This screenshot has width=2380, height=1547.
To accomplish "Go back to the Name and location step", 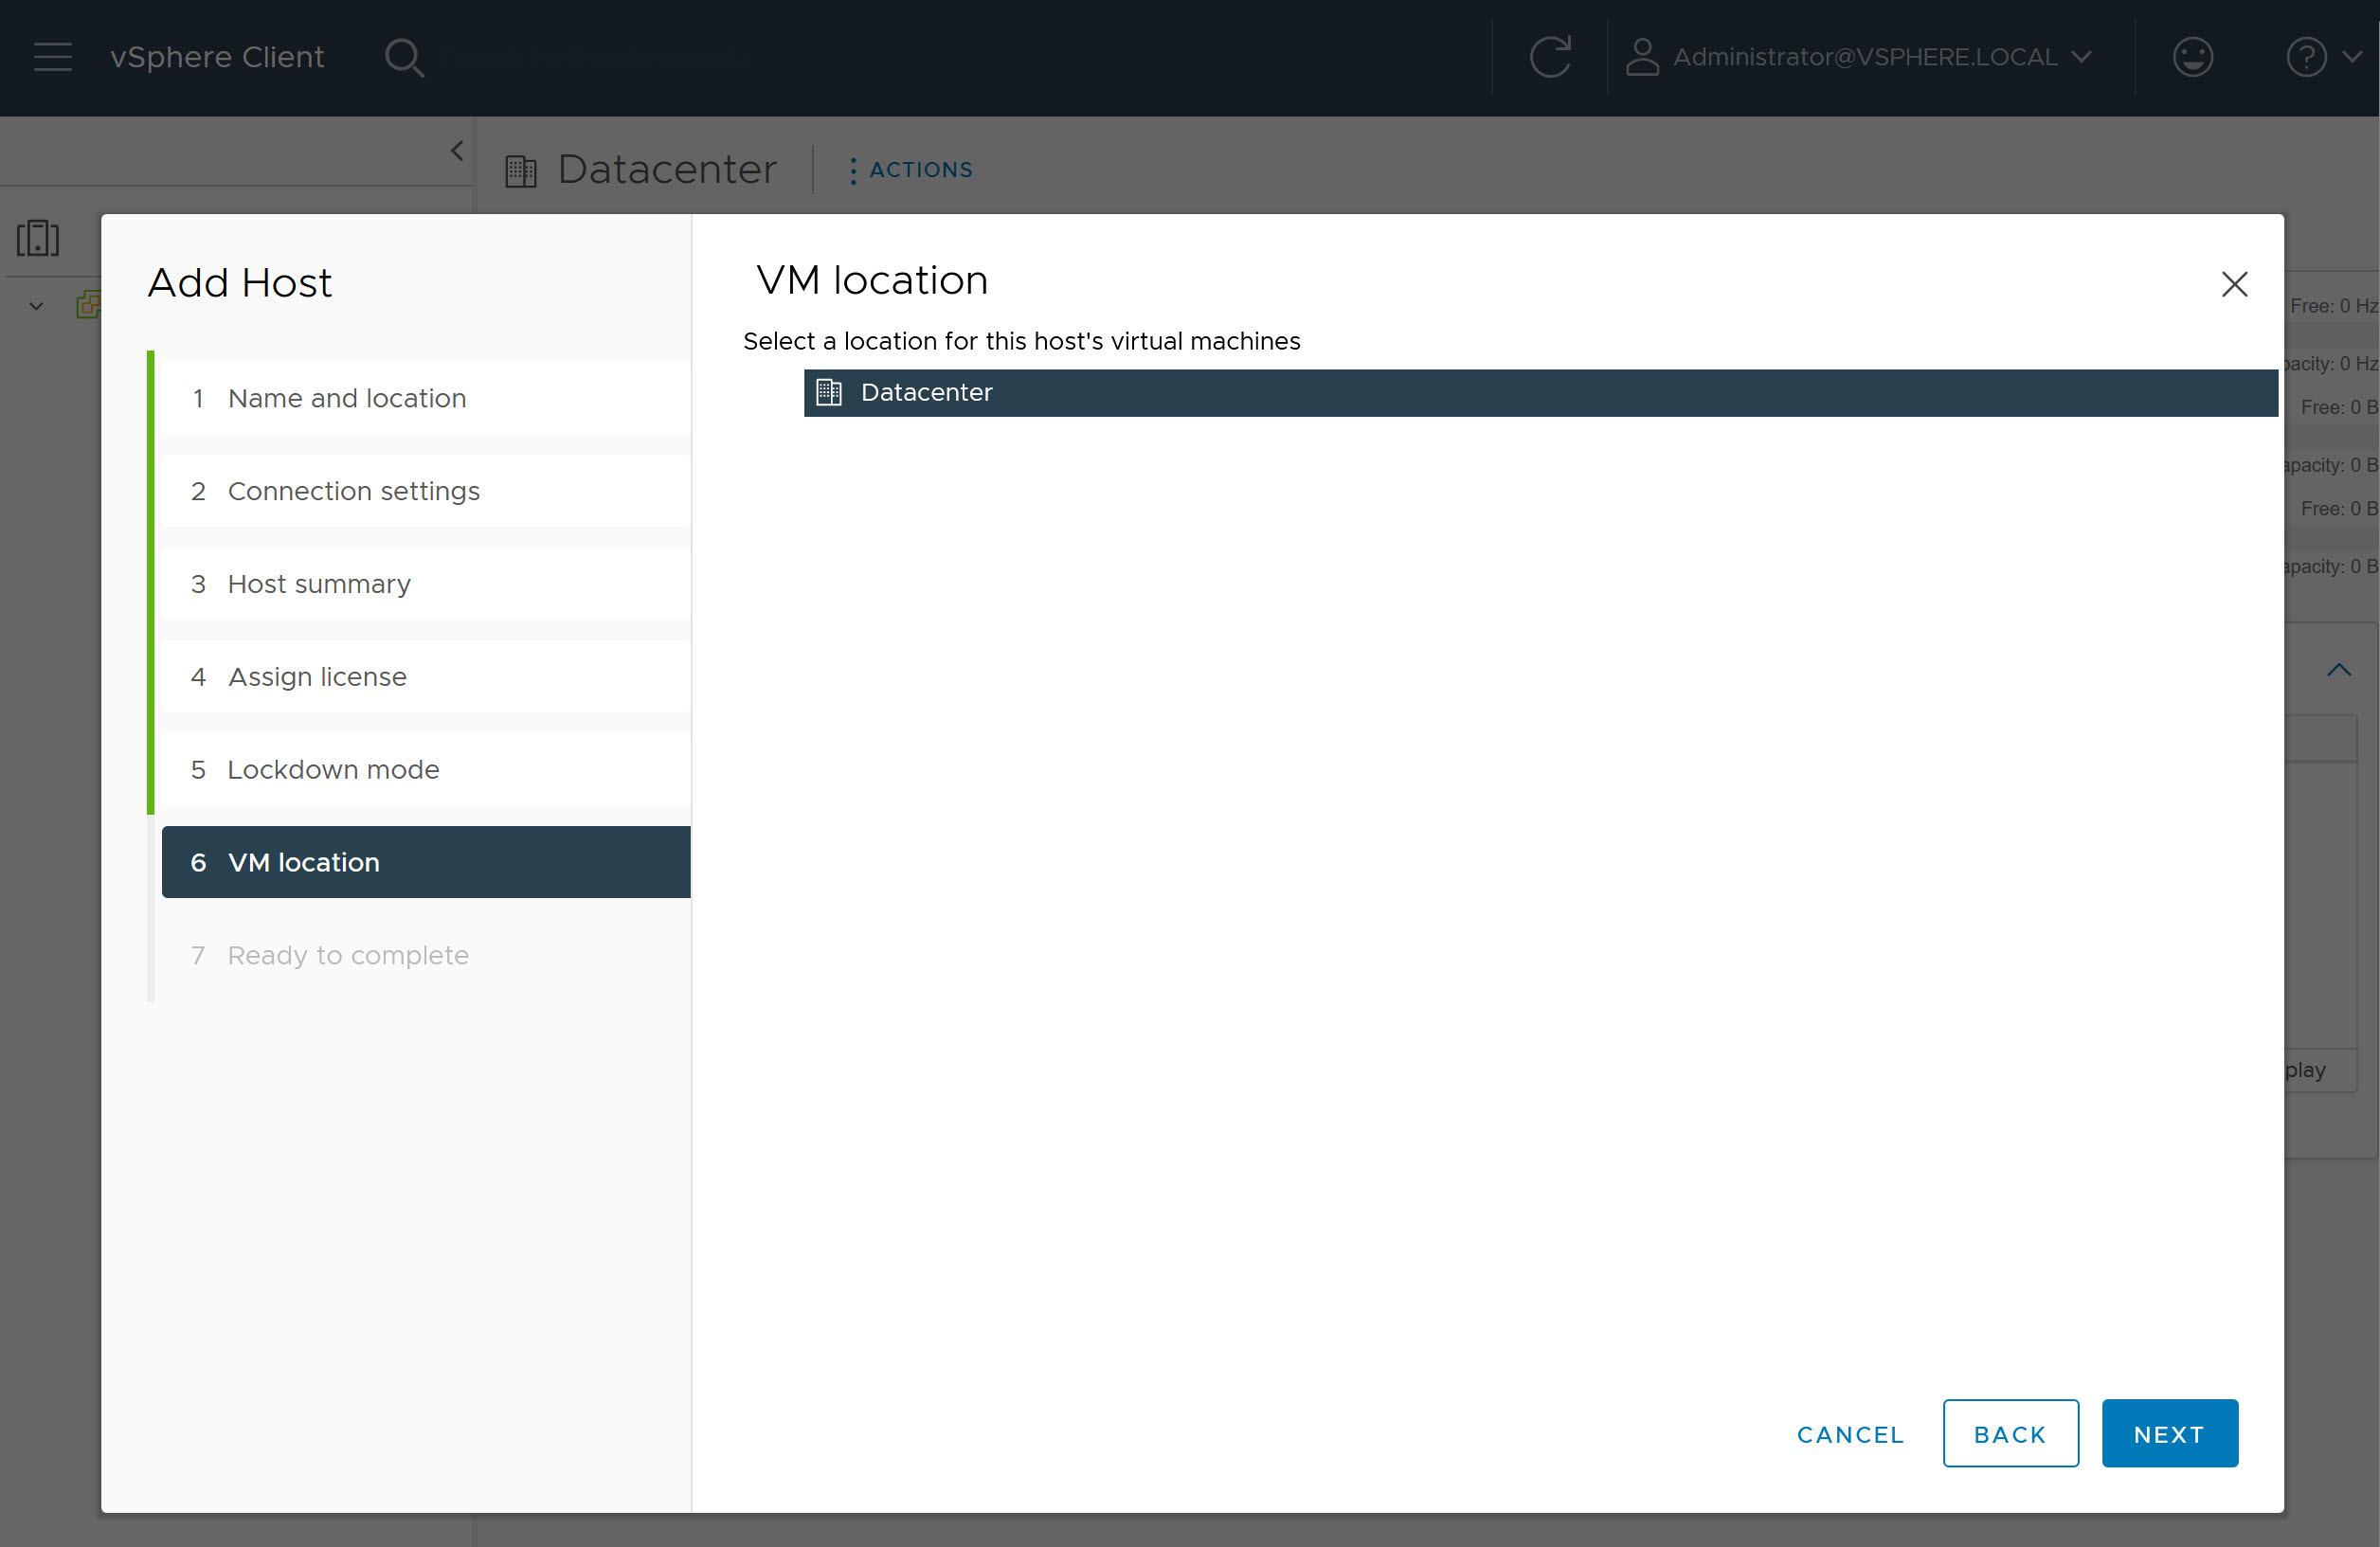I will pyautogui.click(x=347, y=397).
